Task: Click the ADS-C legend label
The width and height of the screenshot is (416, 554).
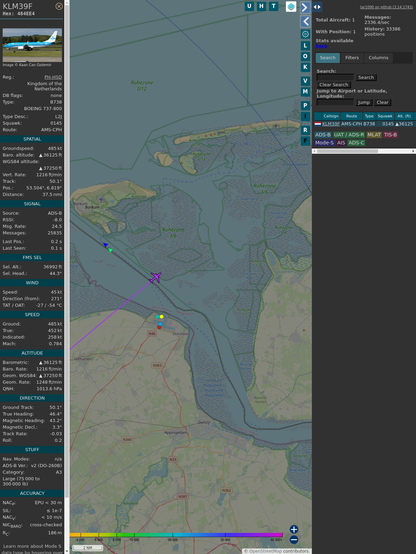Action: click(x=356, y=143)
